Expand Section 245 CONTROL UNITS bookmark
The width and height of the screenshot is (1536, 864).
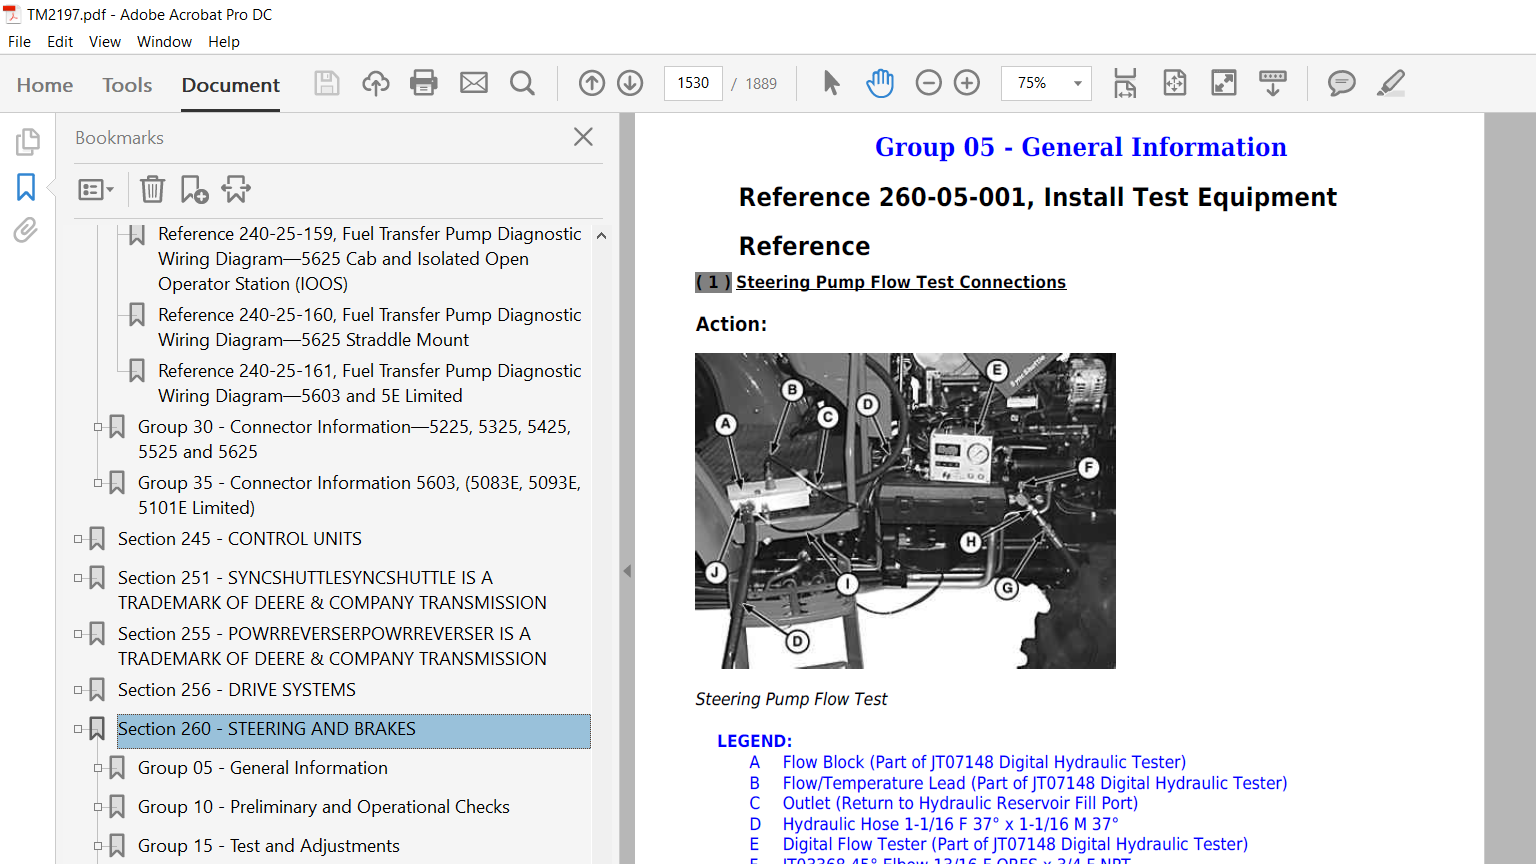(x=78, y=539)
